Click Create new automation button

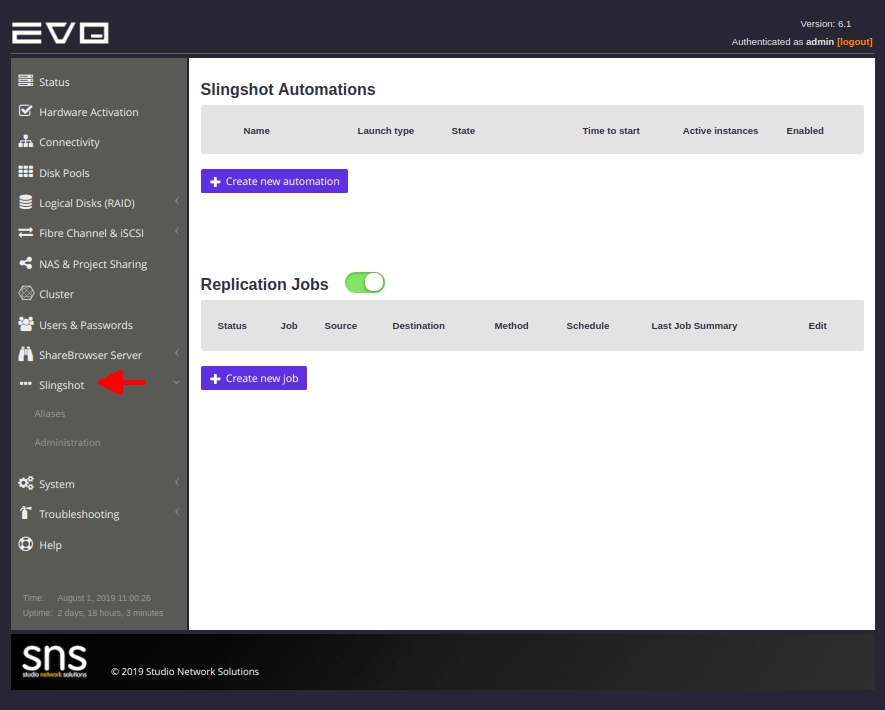[274, 181]
